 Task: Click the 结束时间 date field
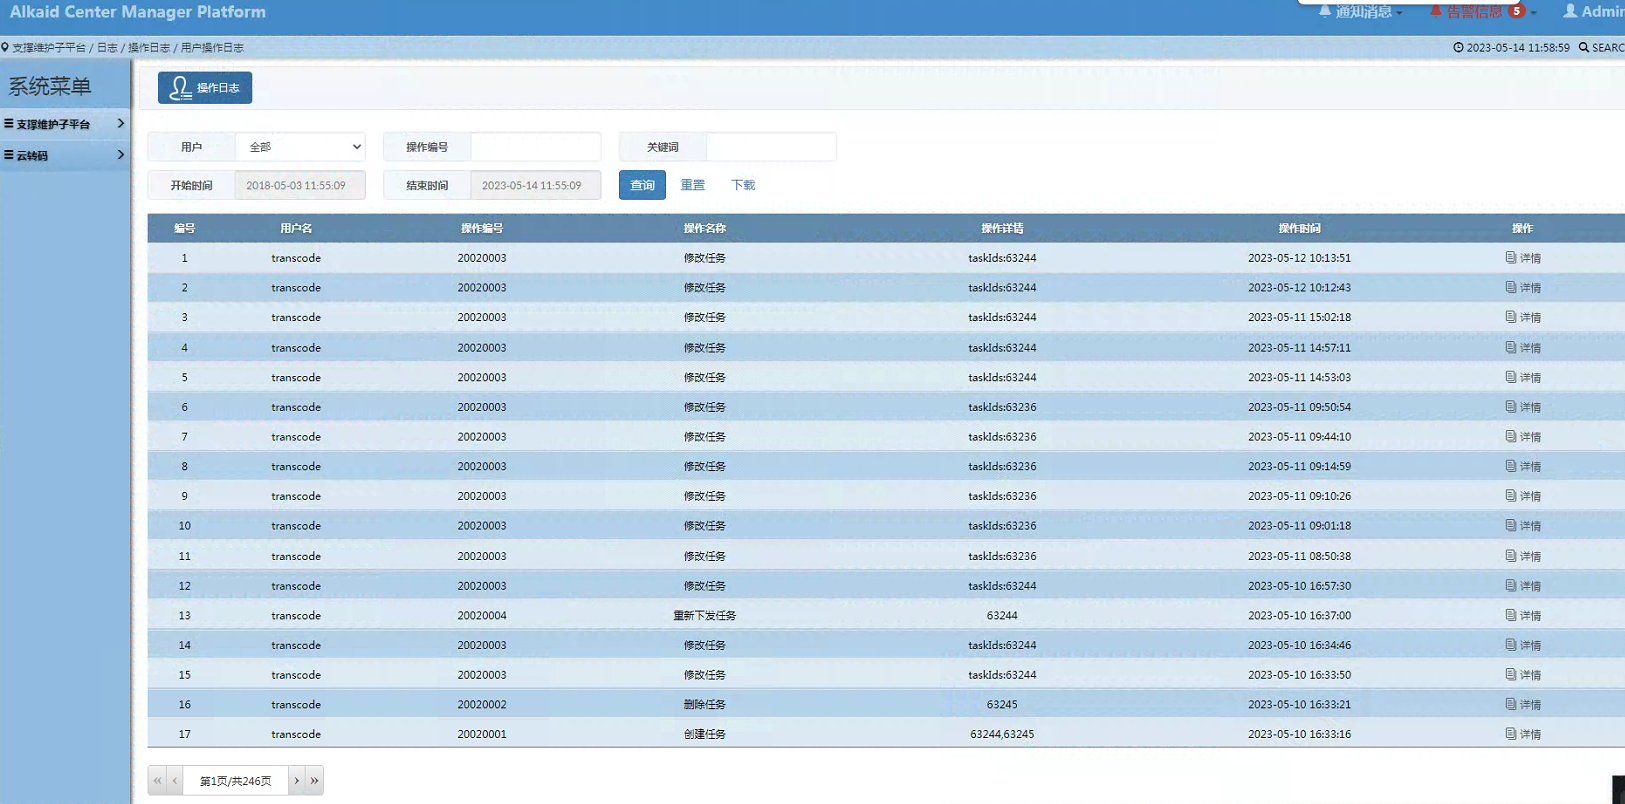click(x=536, y=185)
